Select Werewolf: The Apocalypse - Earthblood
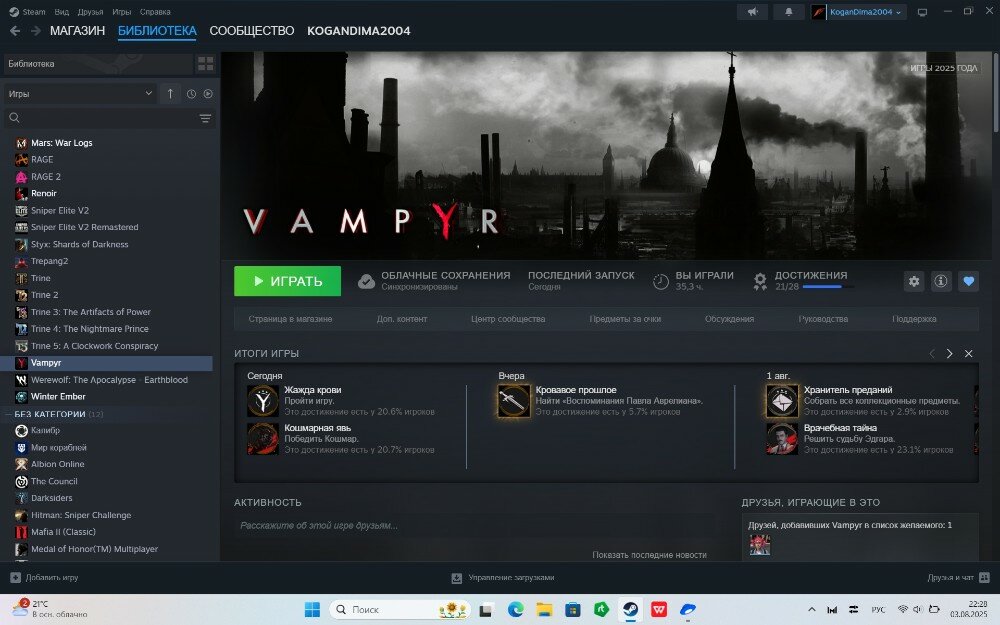The height and width of the screenshot is (625, 1000). 110,379
